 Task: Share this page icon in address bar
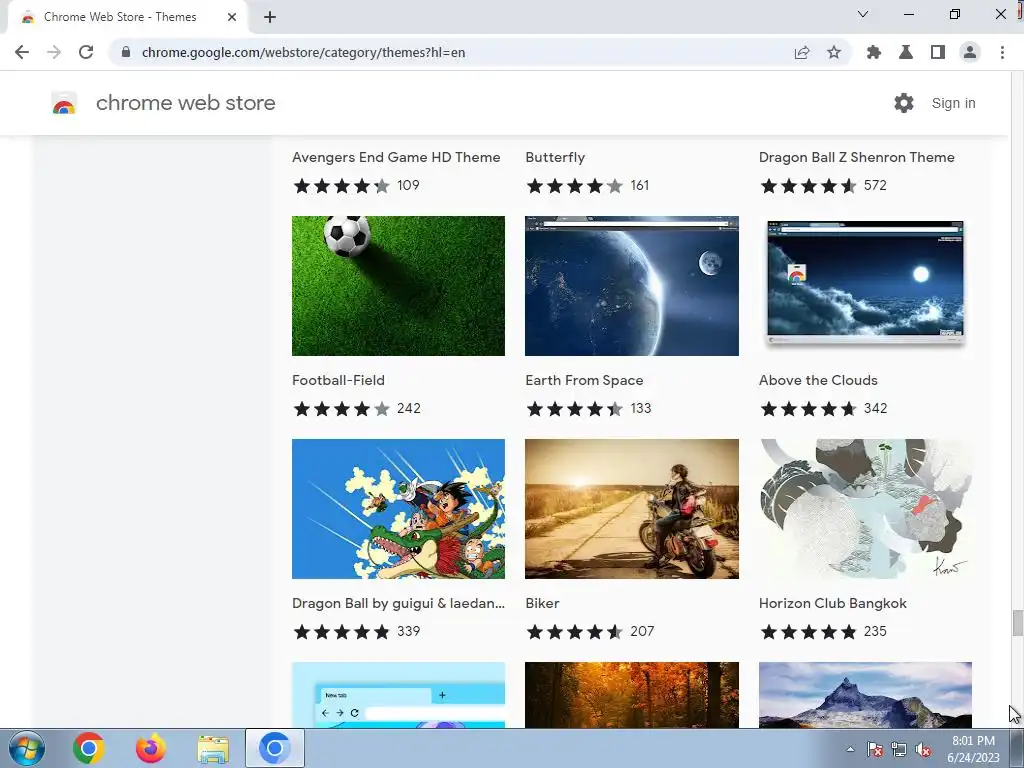[802, 52]
